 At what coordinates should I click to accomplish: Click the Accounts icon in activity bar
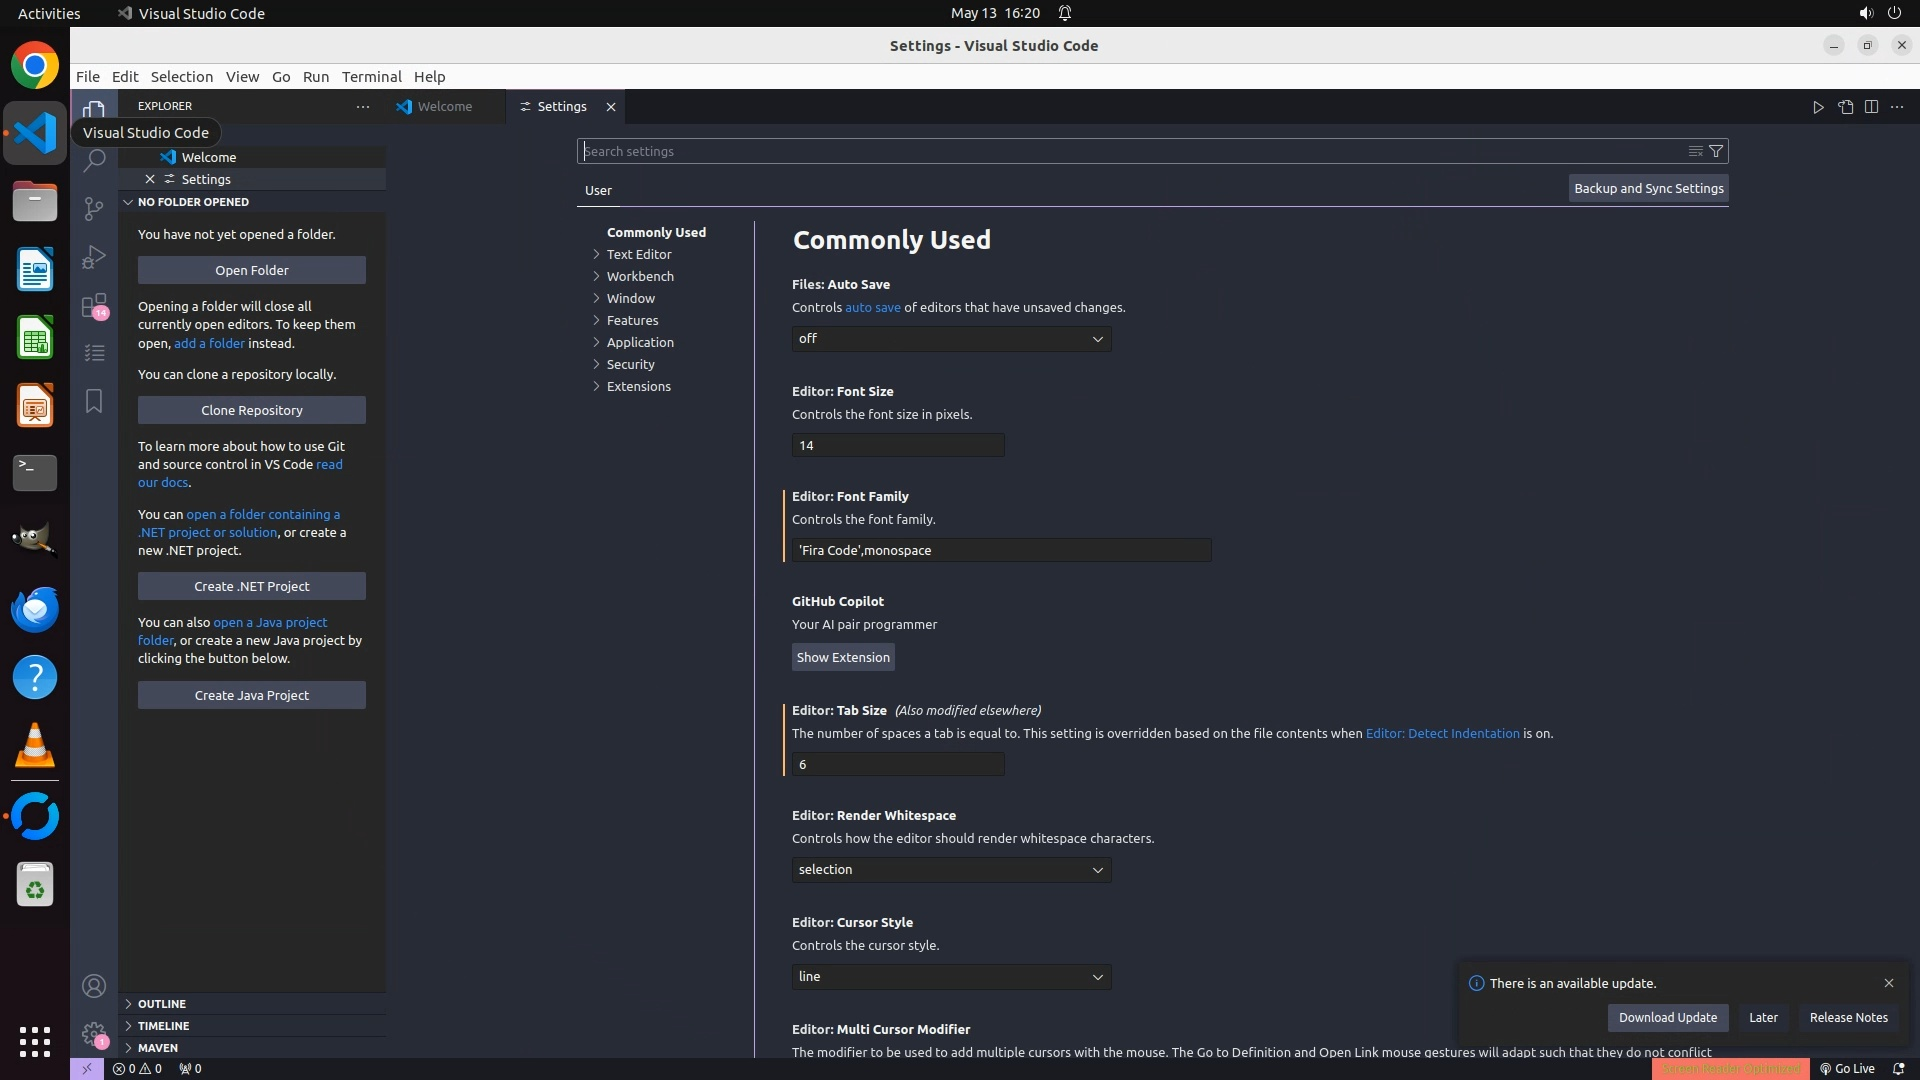94,987
